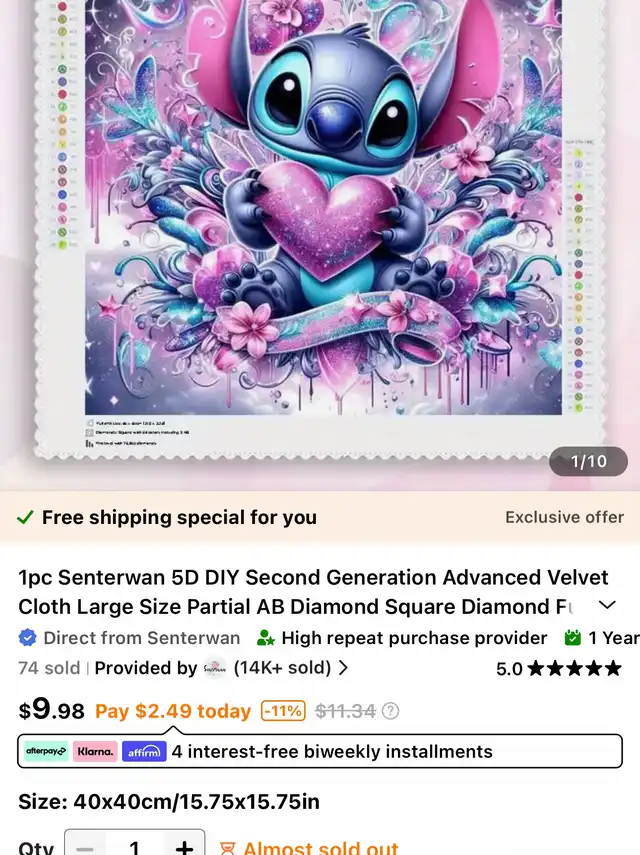Click the price info question mark icon

pyautogui.click(x=390, y=711)
